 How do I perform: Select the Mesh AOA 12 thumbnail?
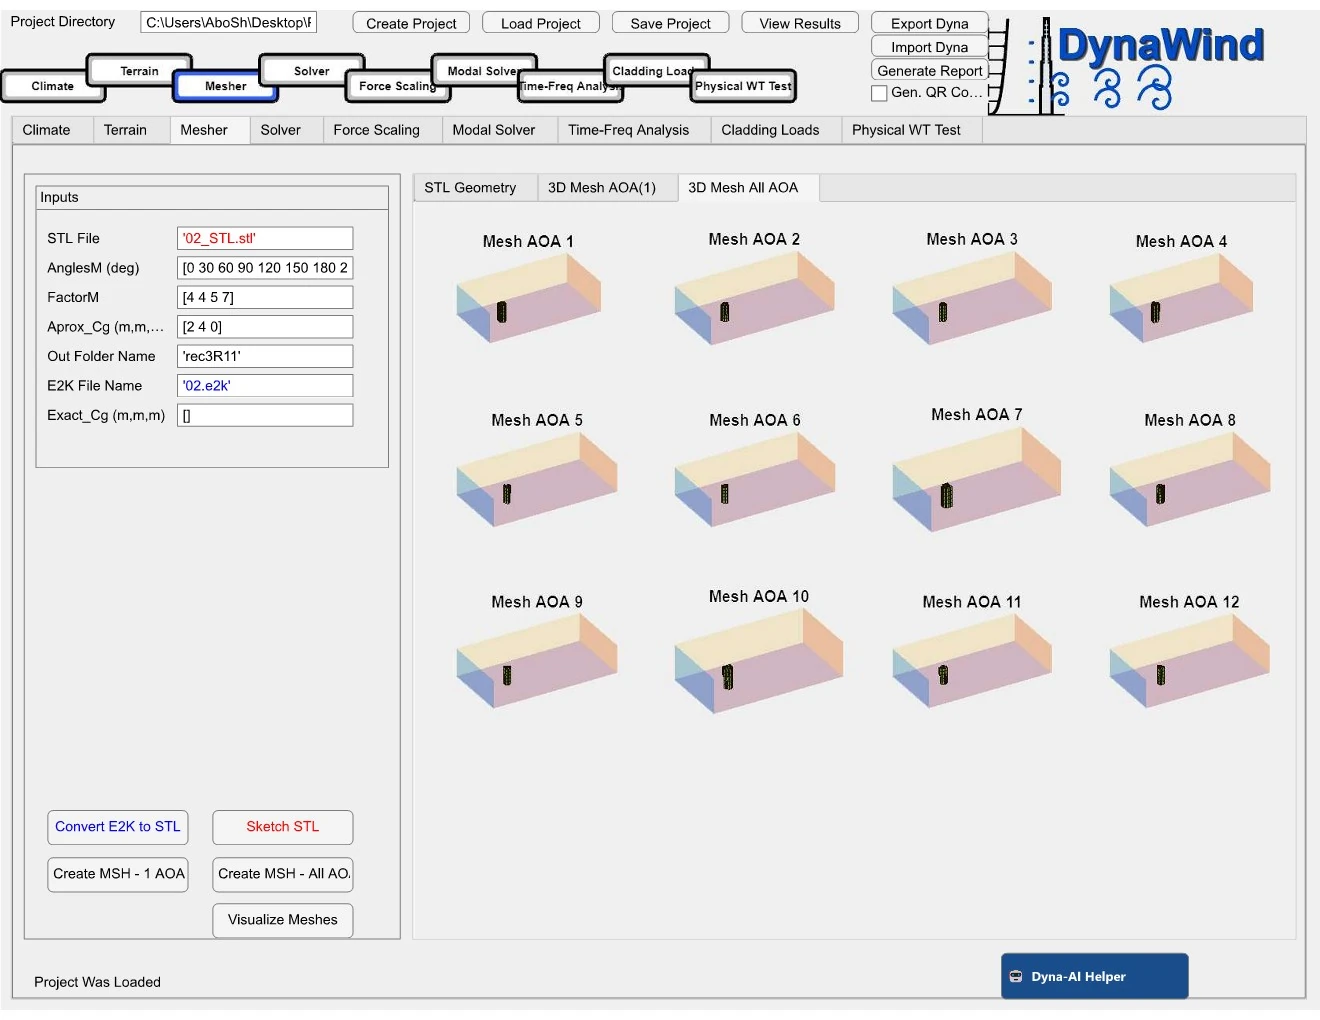click(1189, 661)
